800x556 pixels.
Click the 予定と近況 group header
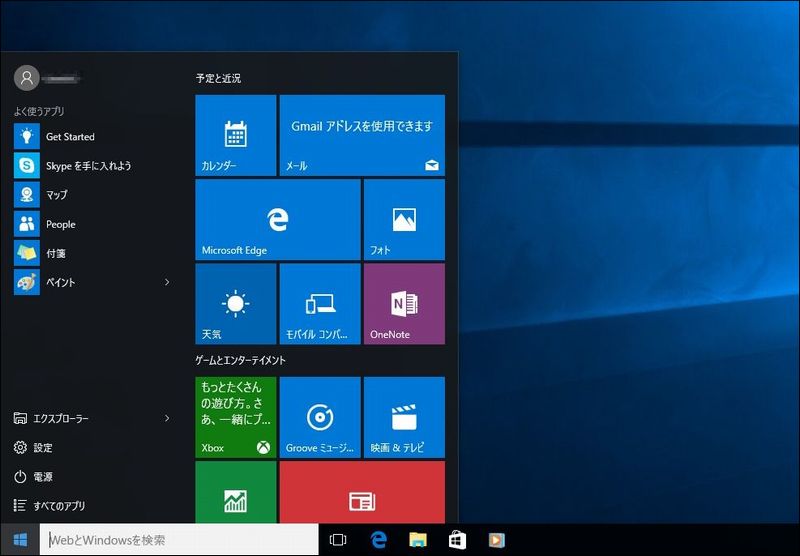218,79
